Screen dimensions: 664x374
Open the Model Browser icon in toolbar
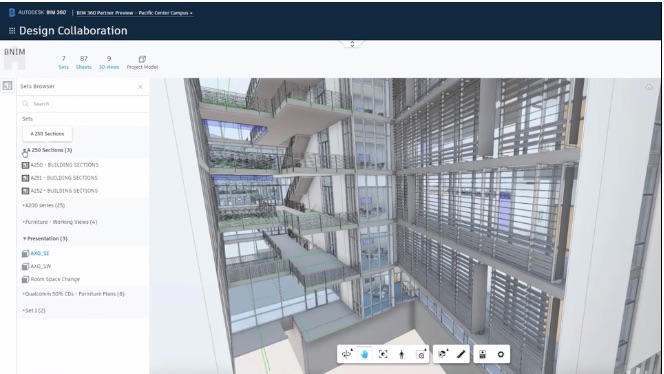click(x=482, y=354)
